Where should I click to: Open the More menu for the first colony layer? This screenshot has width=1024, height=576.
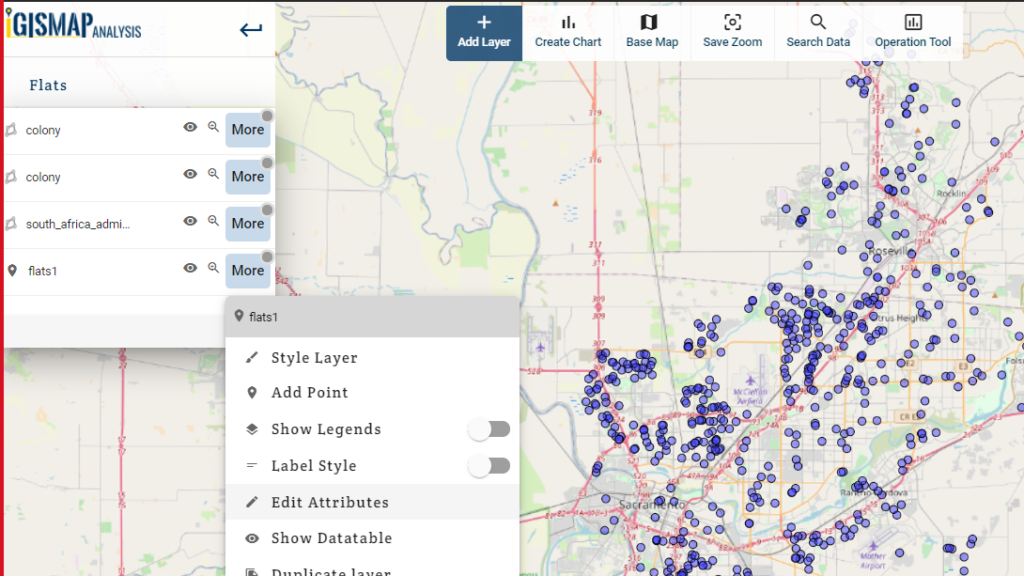pos(247,129)
